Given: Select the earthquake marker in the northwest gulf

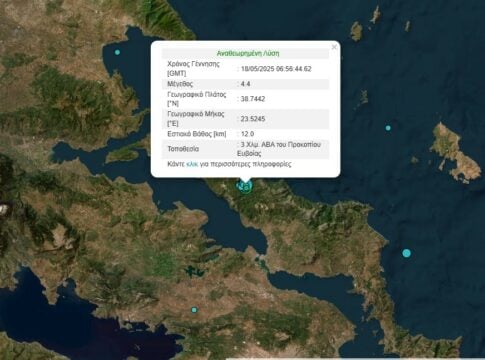Looking at the screenshot, I should 117,52.
